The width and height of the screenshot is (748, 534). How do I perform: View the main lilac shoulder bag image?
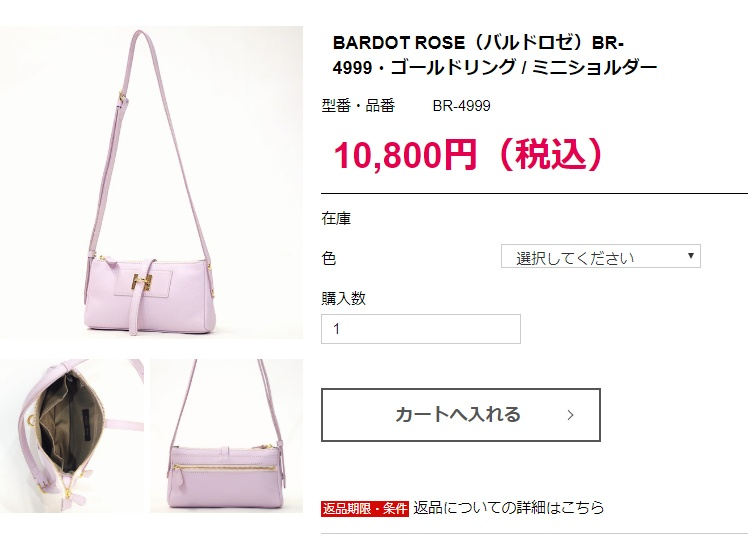pyautogui.click(x=151, y=182)
